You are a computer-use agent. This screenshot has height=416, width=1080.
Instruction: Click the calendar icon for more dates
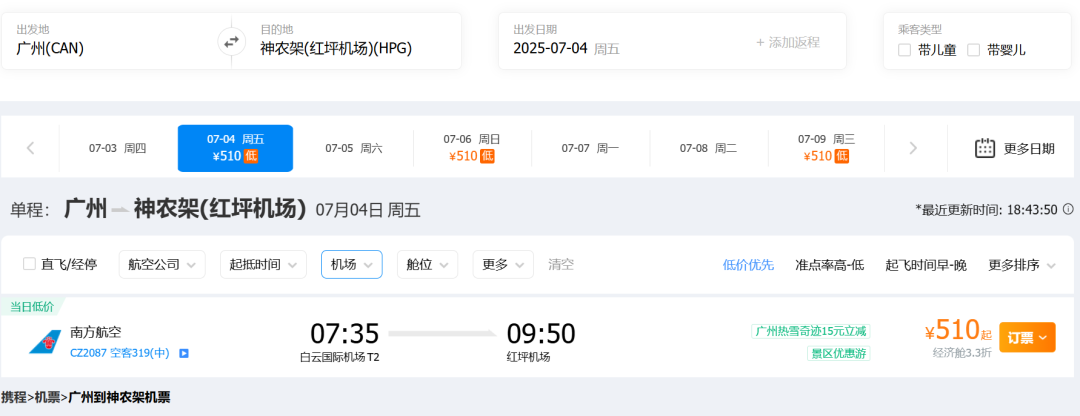(x=985, y=148)
